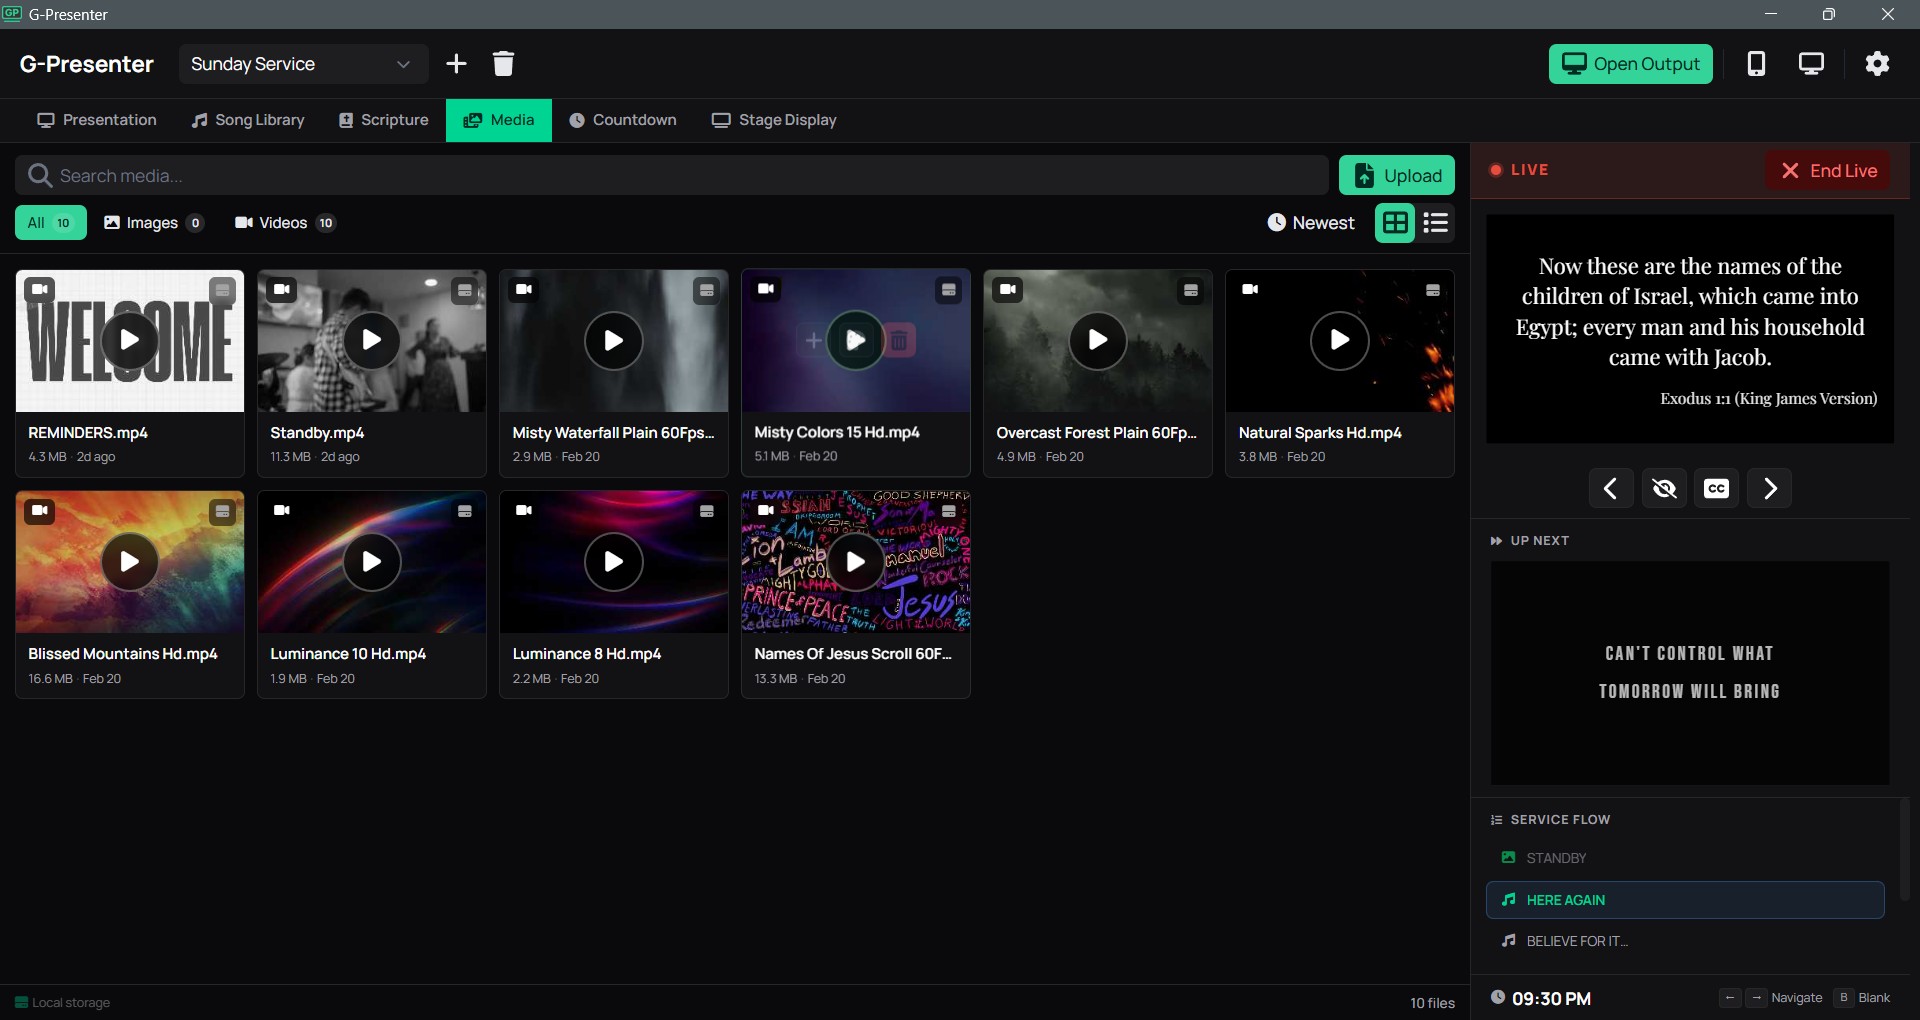Delete the playlist using the trash icon
Screen dimensions: 1920x1020
pyautogui.click(x=503, y=63)
